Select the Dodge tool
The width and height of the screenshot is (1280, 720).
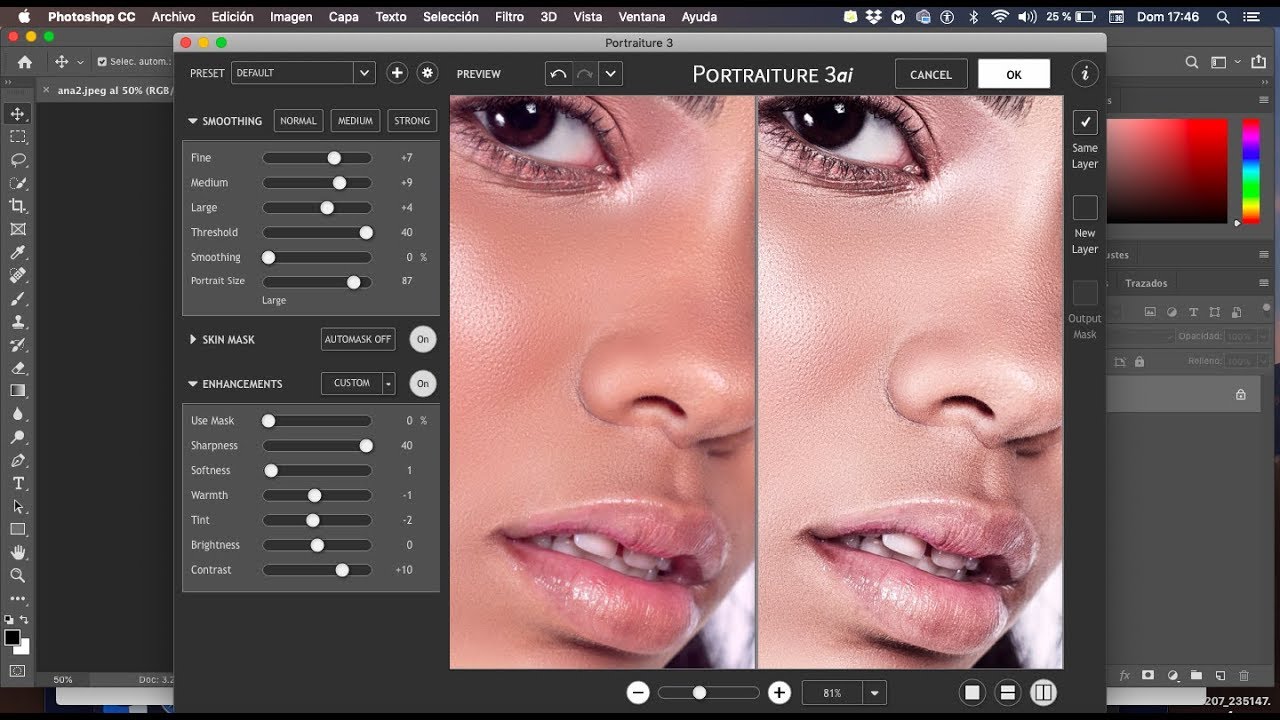pos(18,437)
